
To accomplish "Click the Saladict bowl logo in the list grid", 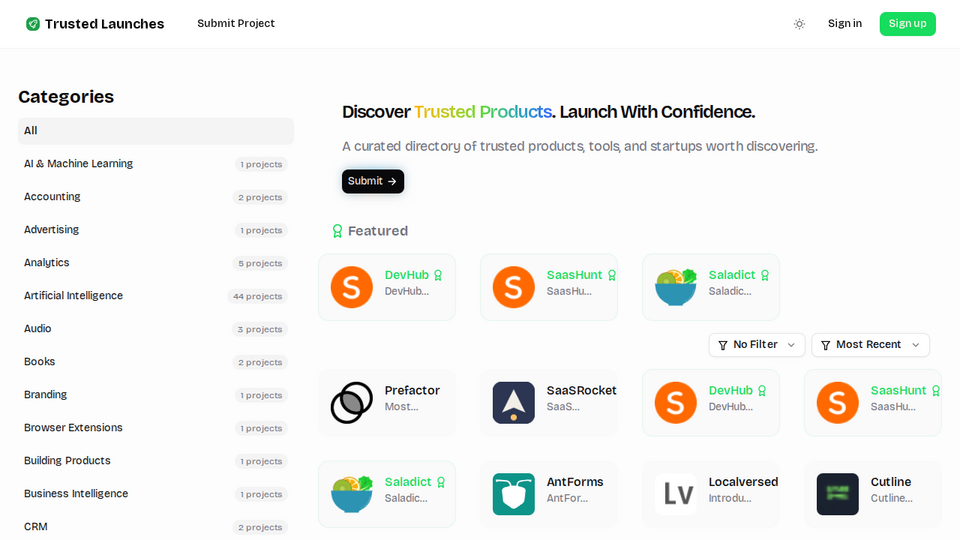I will click(351, 494).
